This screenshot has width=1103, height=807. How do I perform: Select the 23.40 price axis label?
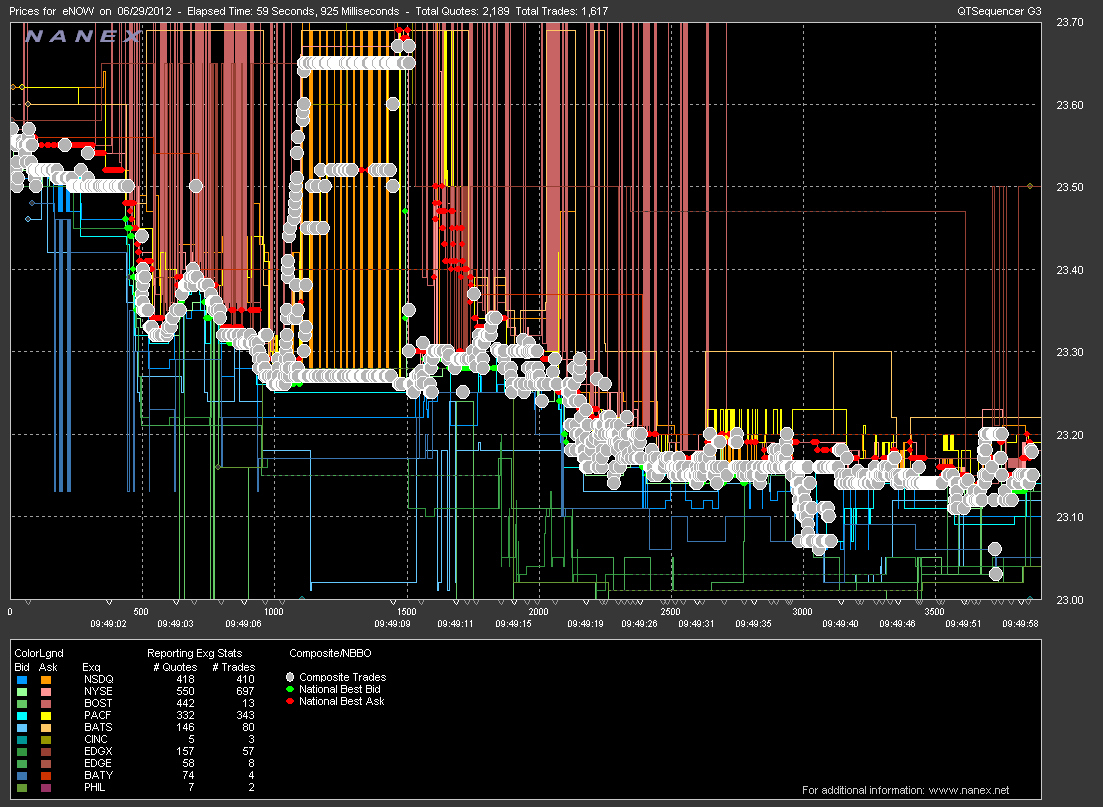coord(1070,270)
